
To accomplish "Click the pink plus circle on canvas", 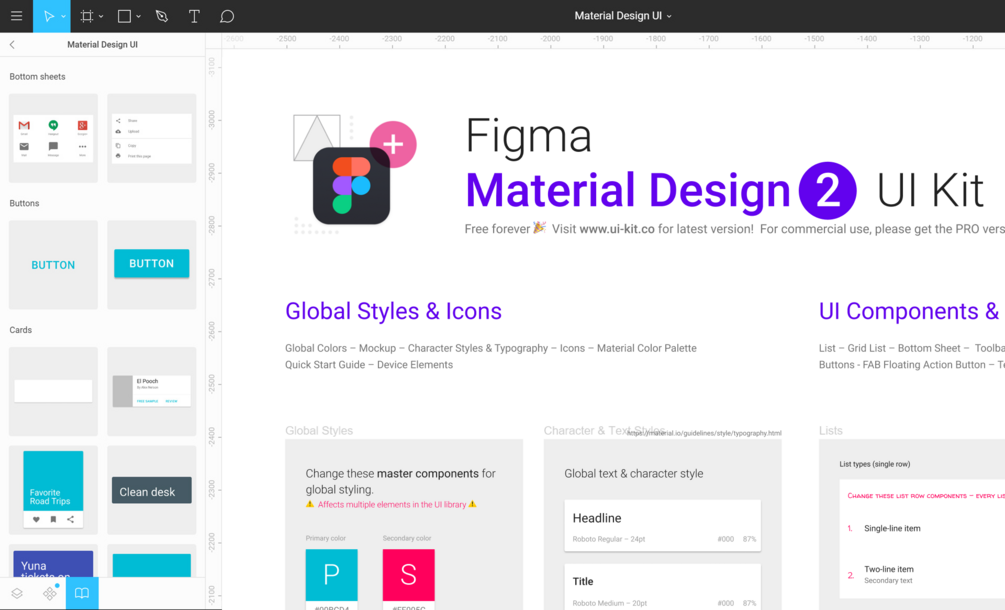I will (393, 144).
